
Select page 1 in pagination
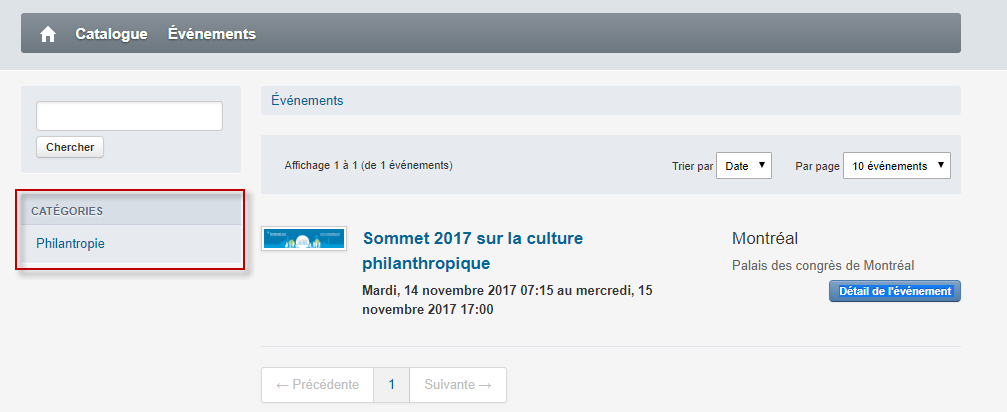pos(392,385)
